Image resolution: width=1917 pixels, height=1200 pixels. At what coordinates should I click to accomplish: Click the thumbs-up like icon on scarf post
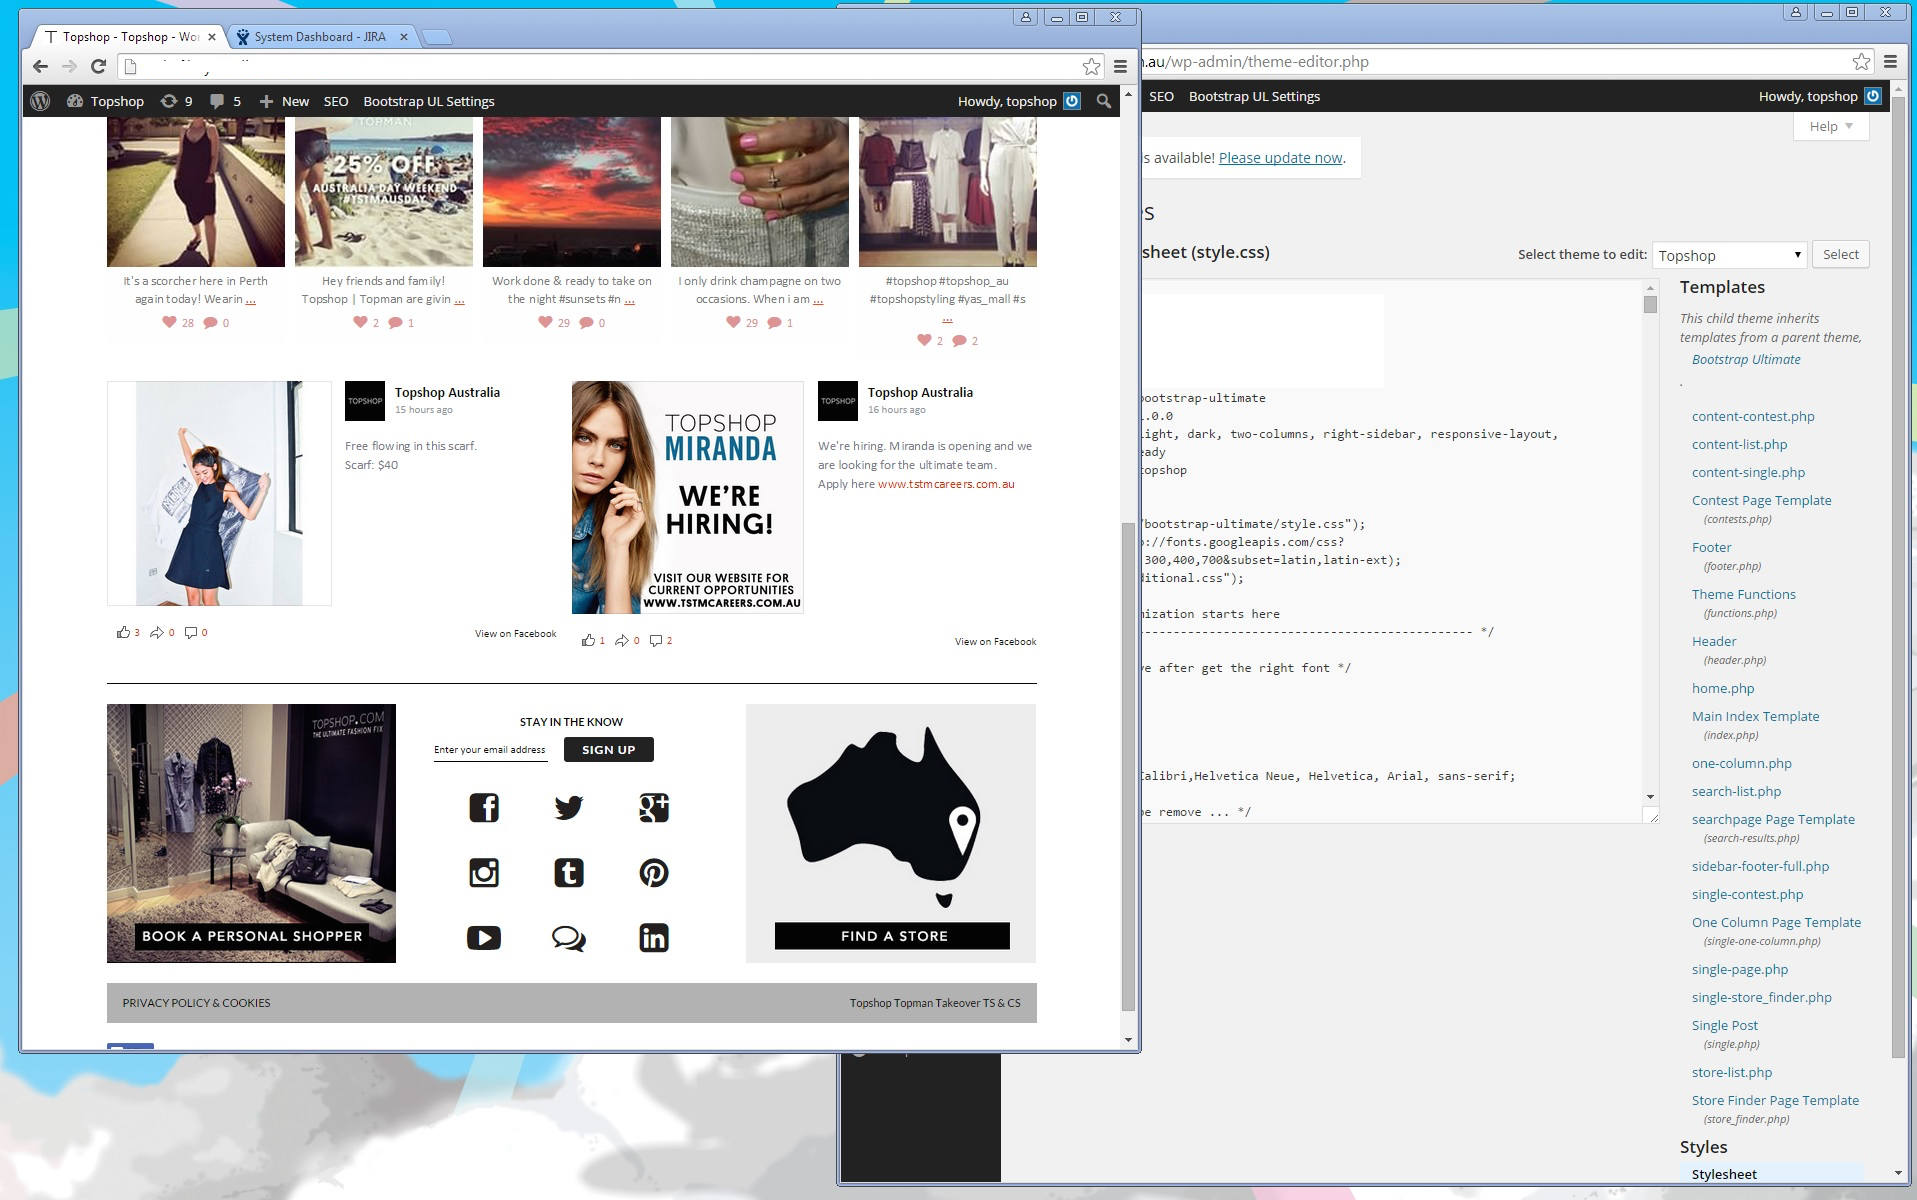(123, 632)
